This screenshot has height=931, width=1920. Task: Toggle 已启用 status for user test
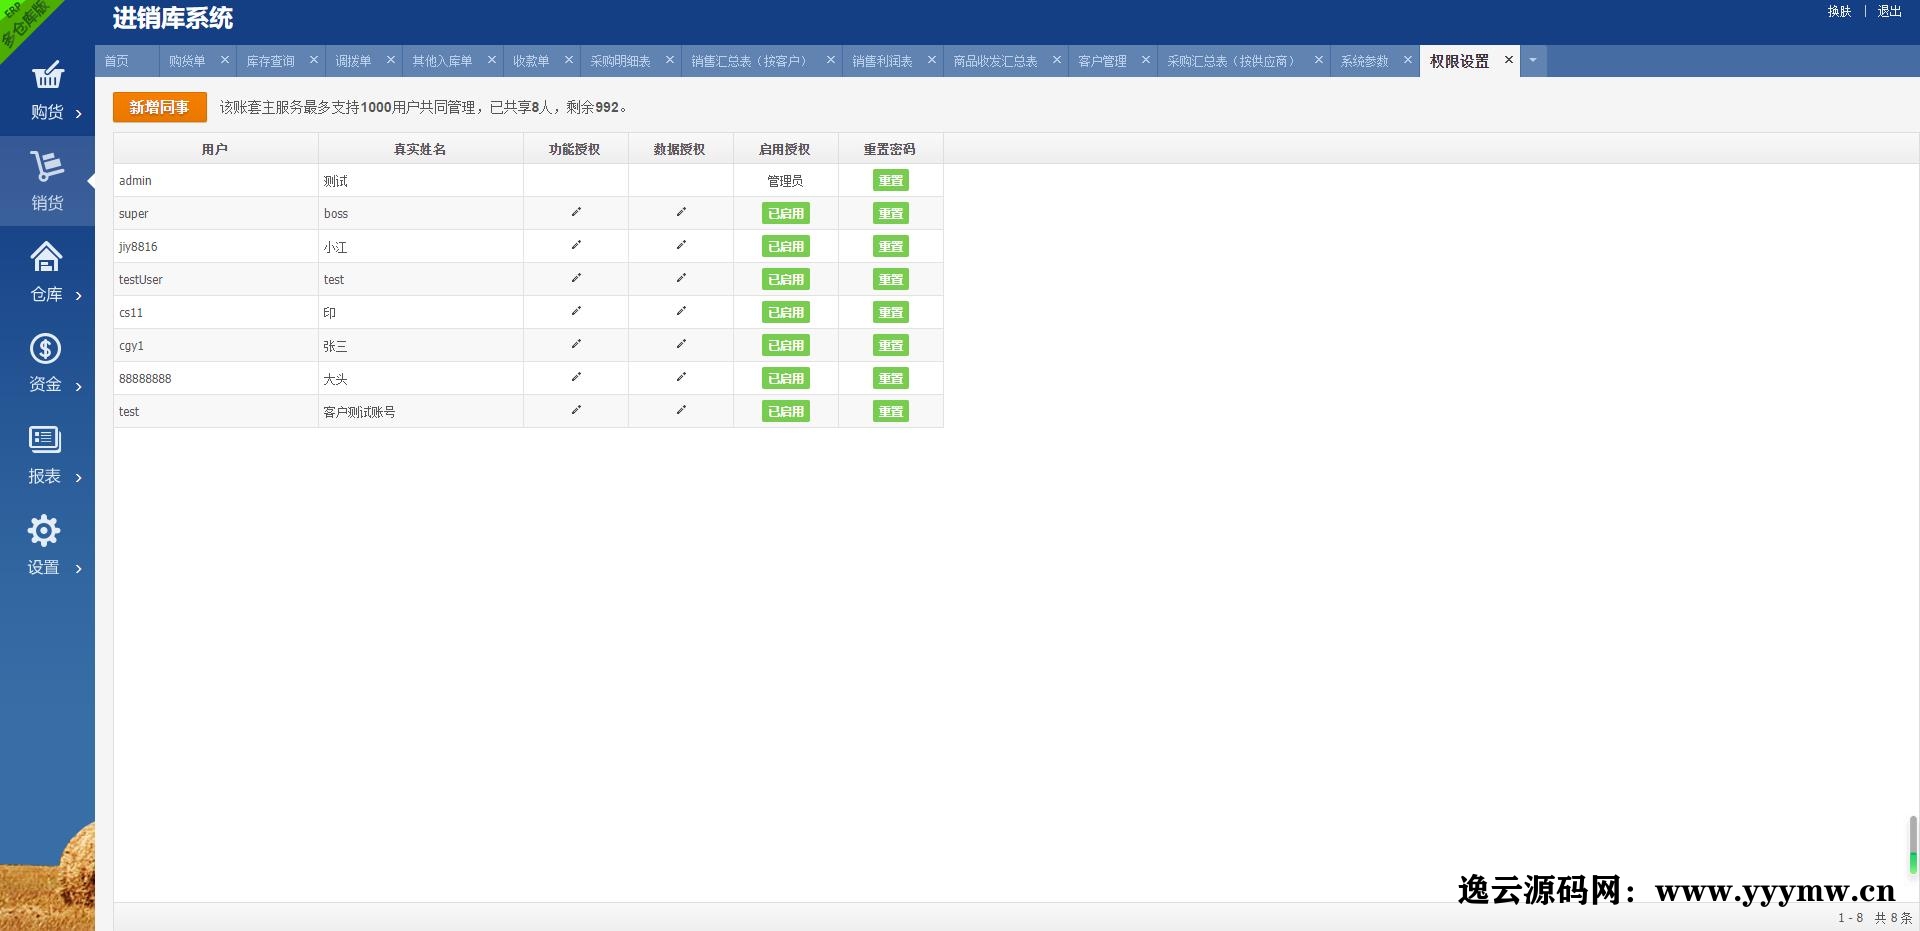pyautogui.click(x=786, y=411)
